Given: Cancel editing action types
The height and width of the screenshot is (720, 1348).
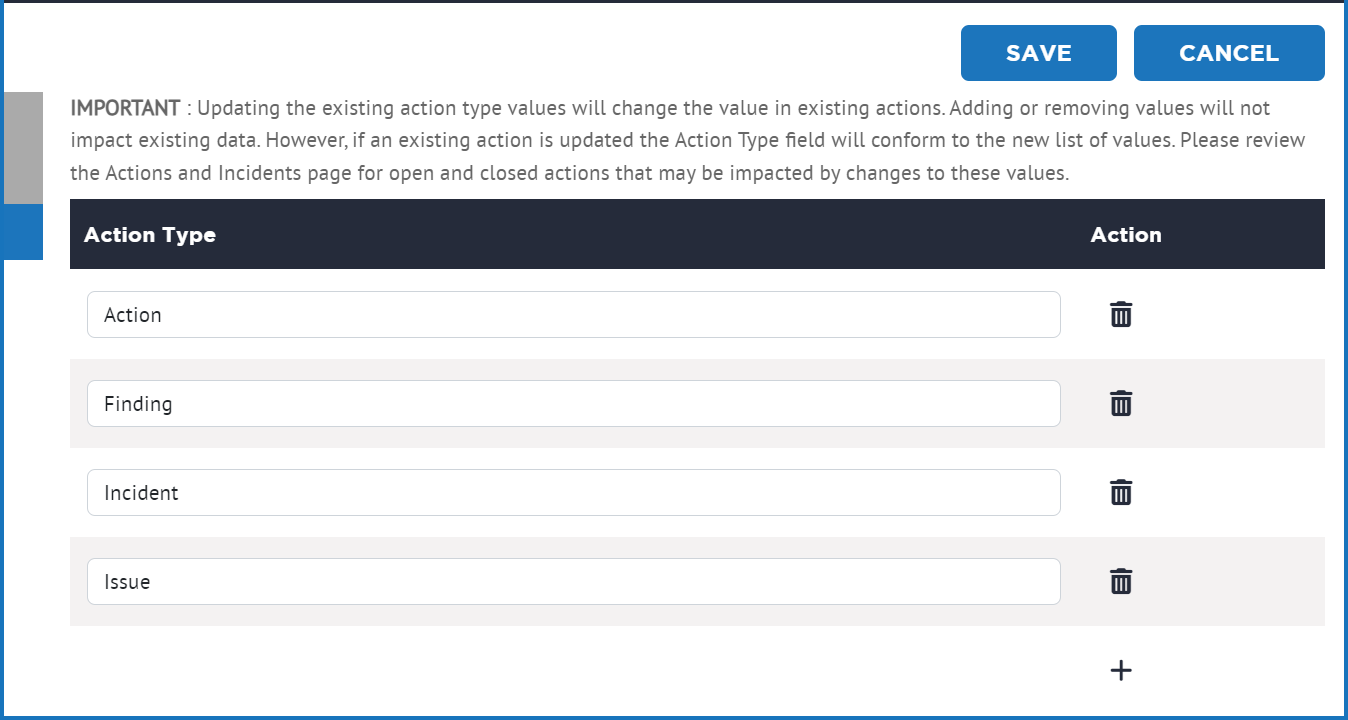Looking at the screenshot, I should (x=1229, y=53).
